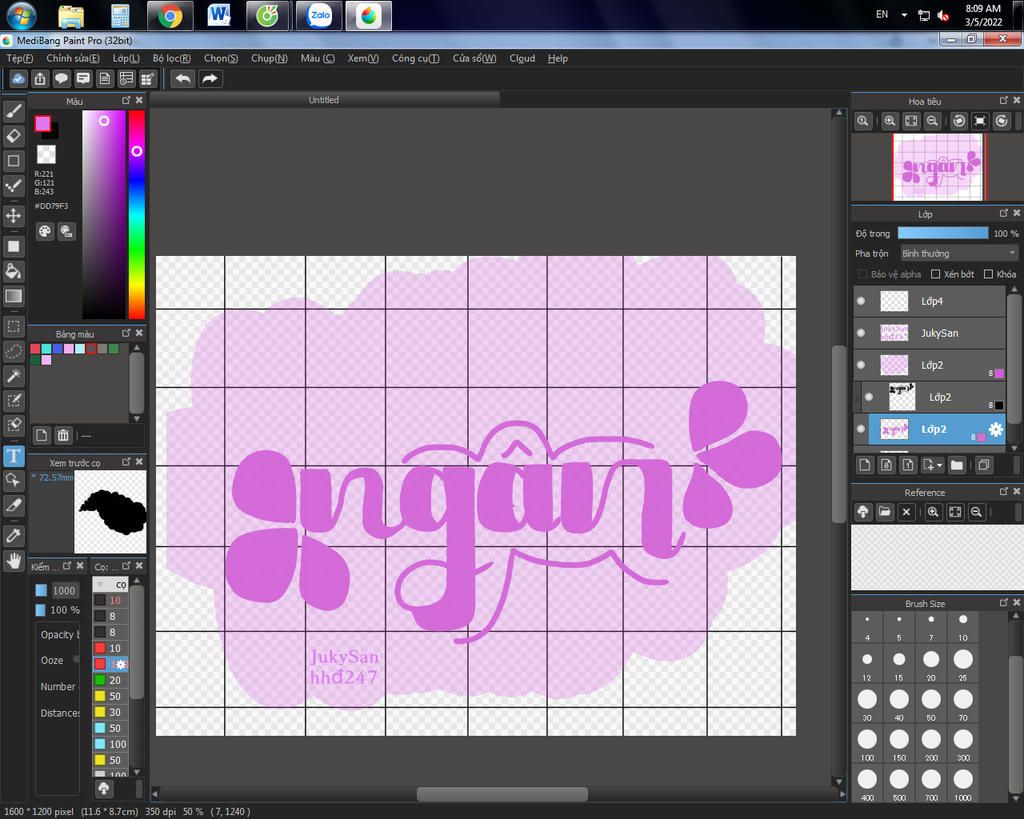Select the Eraser tool

14,136
